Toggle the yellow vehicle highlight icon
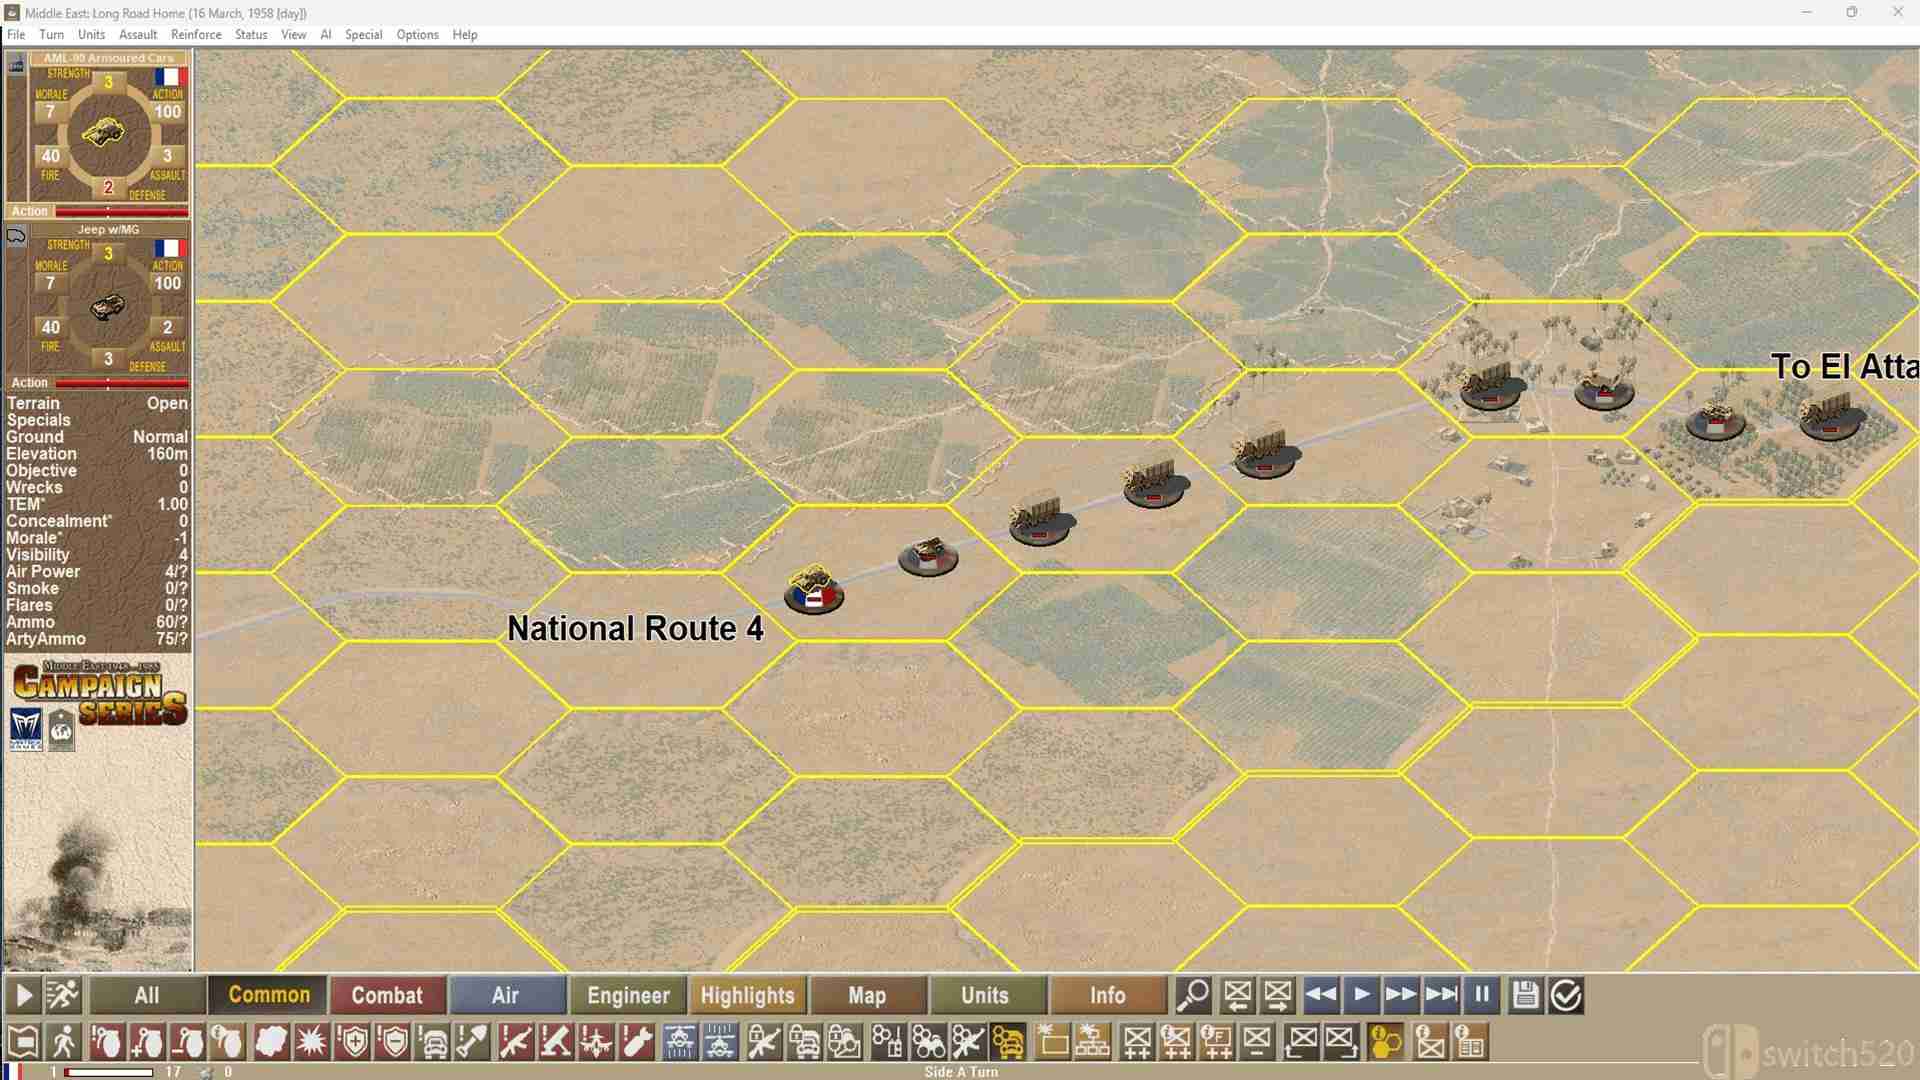1920x1080 pixels. pyautogui.click(x=1008, y=1043)
